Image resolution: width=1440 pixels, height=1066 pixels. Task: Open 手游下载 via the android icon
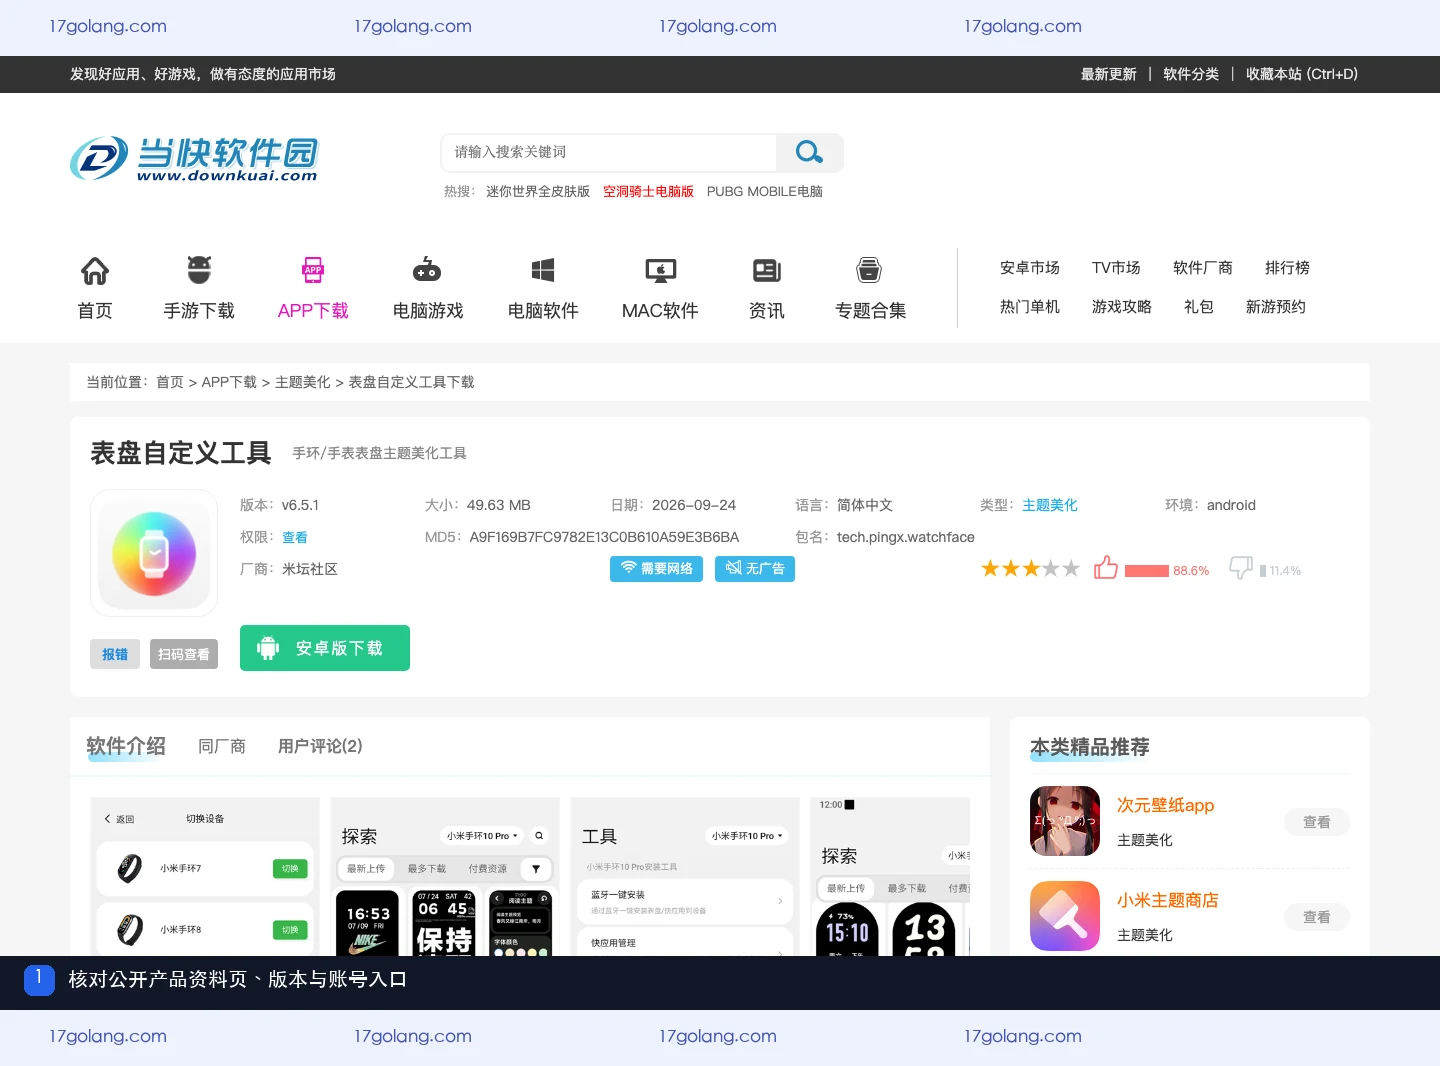point(199,270)
